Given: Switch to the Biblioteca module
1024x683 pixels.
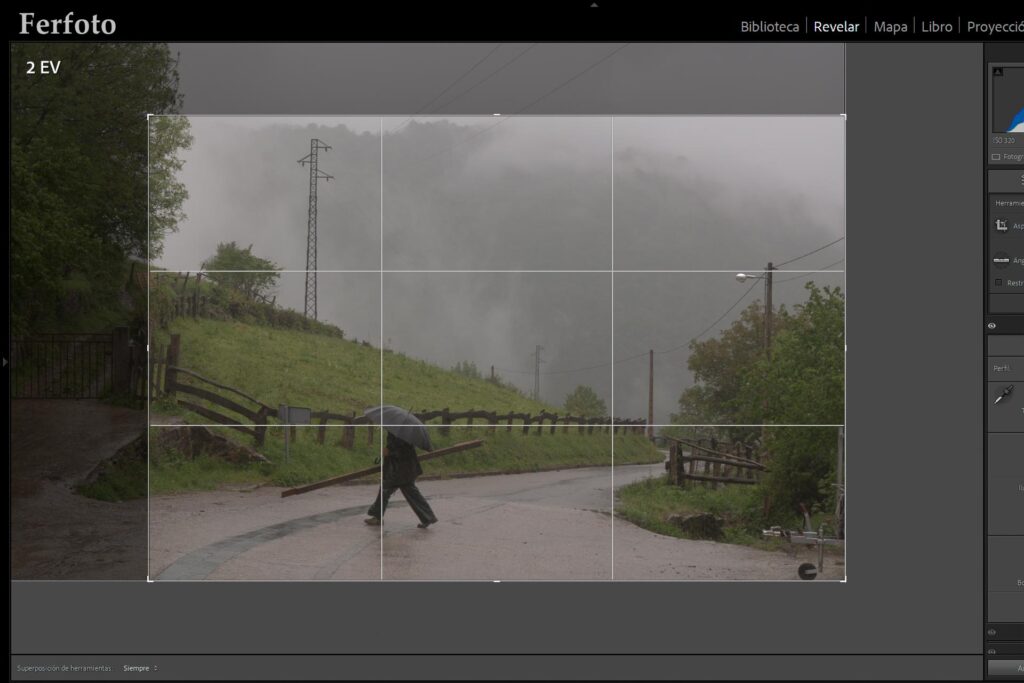Looking at the screenshot, I should [769, 27].
